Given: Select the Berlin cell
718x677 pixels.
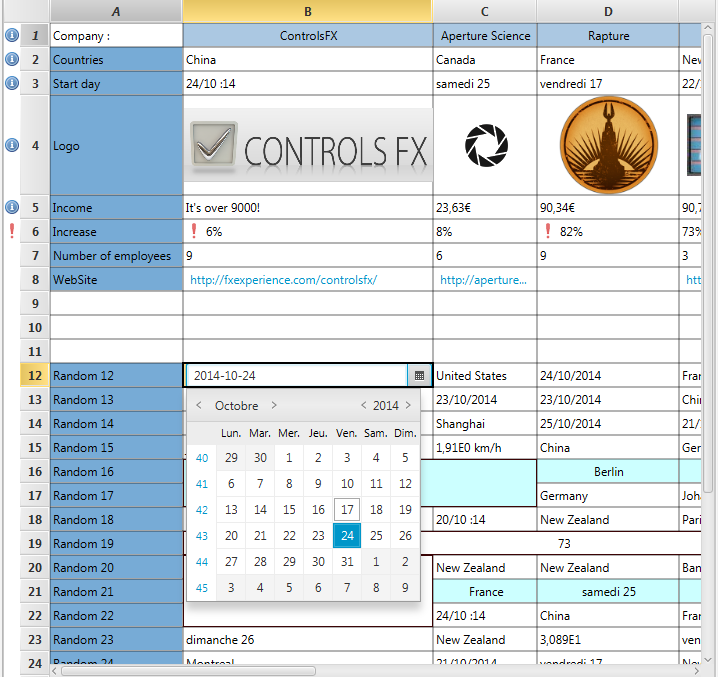Looking at the screenshot, I should (608, 471).
